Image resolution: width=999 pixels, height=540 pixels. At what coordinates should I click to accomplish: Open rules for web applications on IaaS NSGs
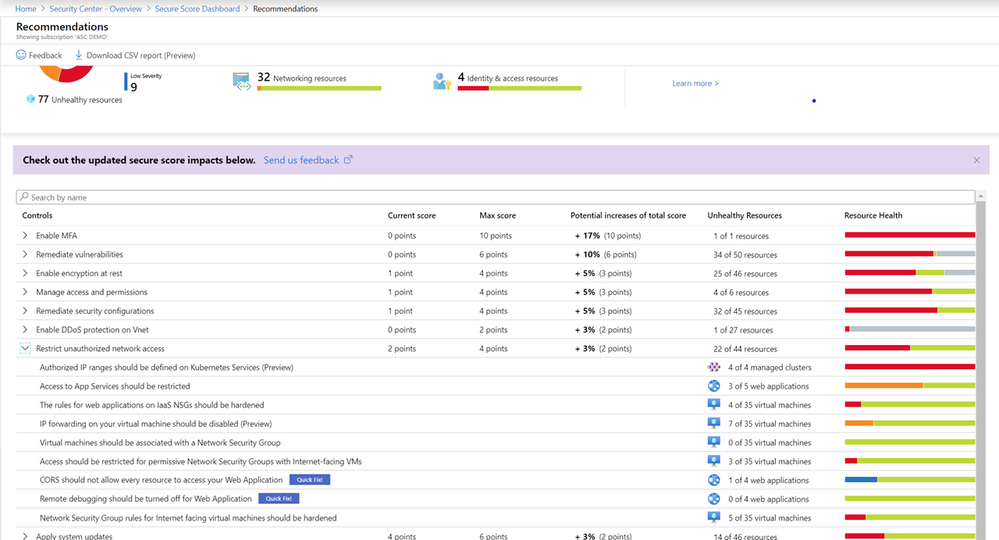pos(152,405)
